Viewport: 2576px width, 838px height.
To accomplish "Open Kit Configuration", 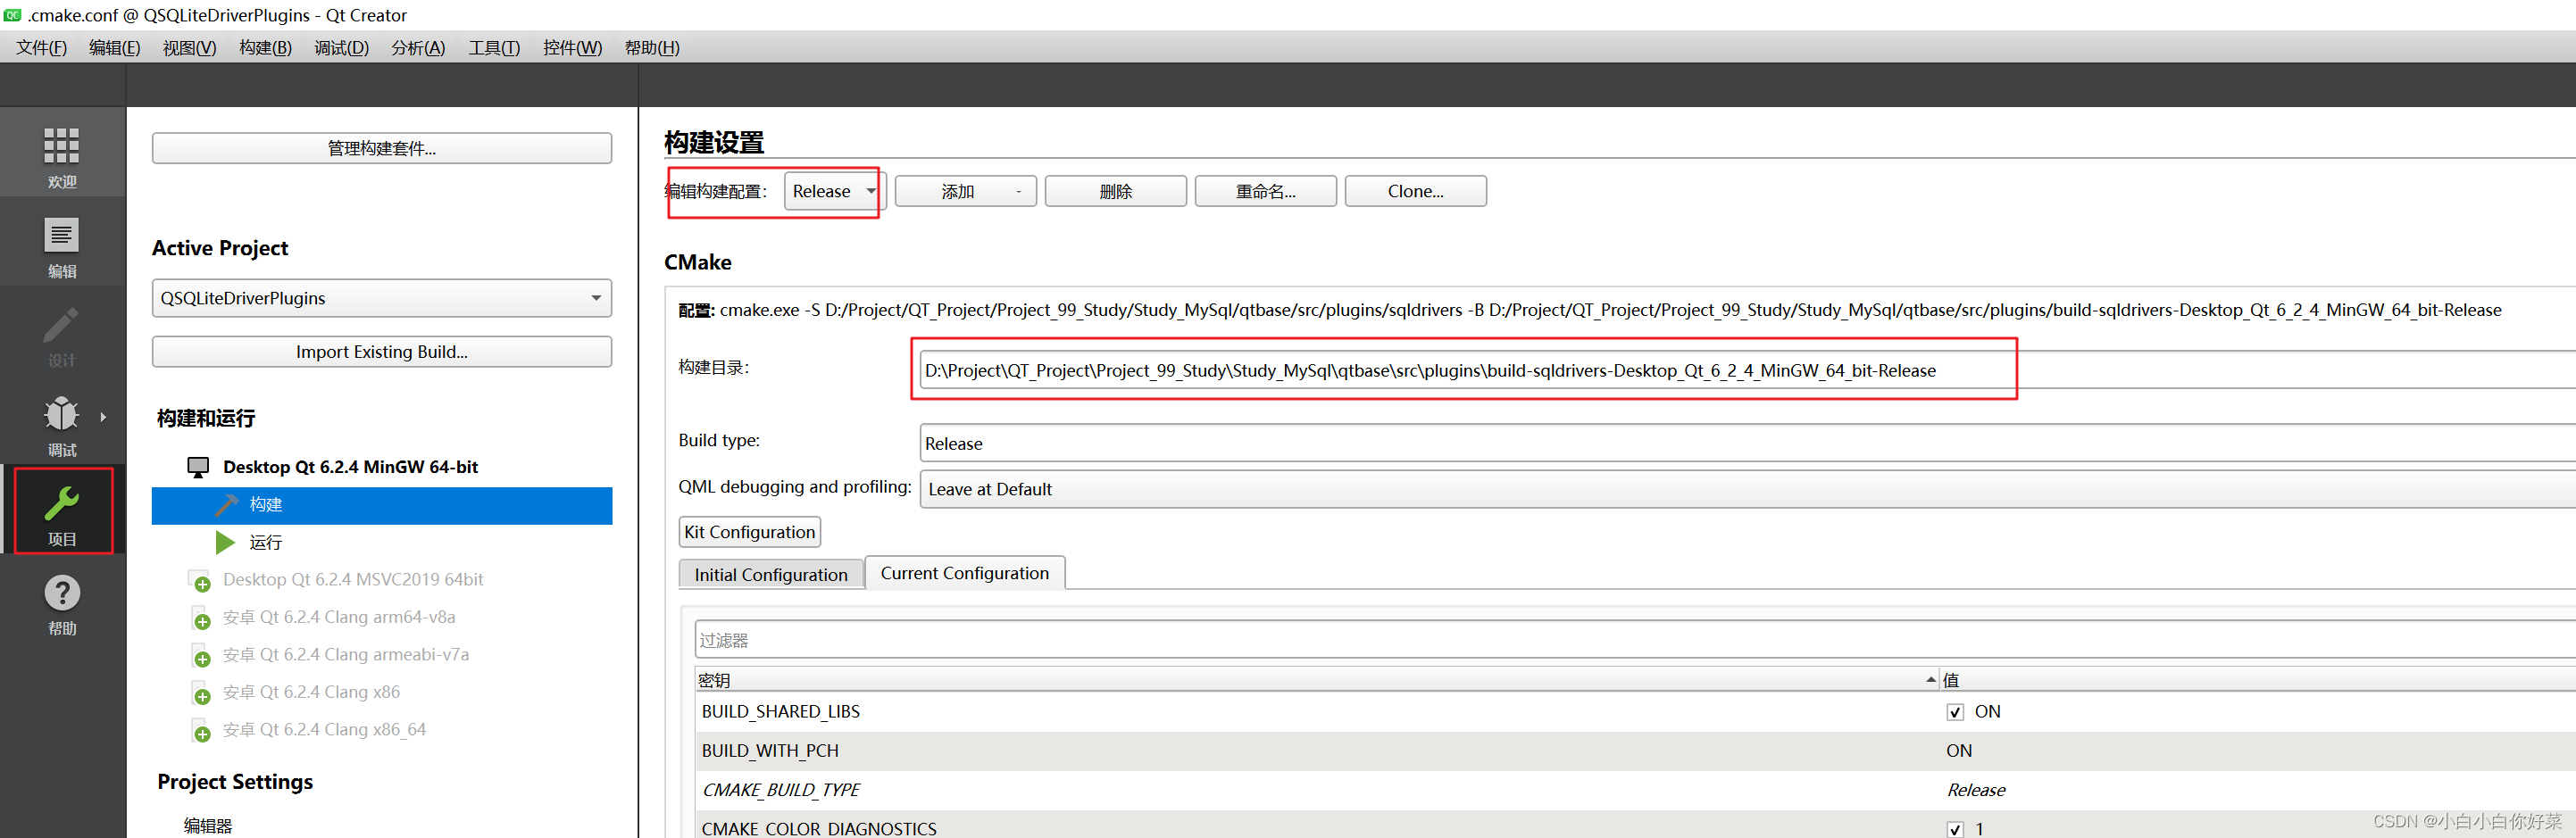I will pos(749,531).
